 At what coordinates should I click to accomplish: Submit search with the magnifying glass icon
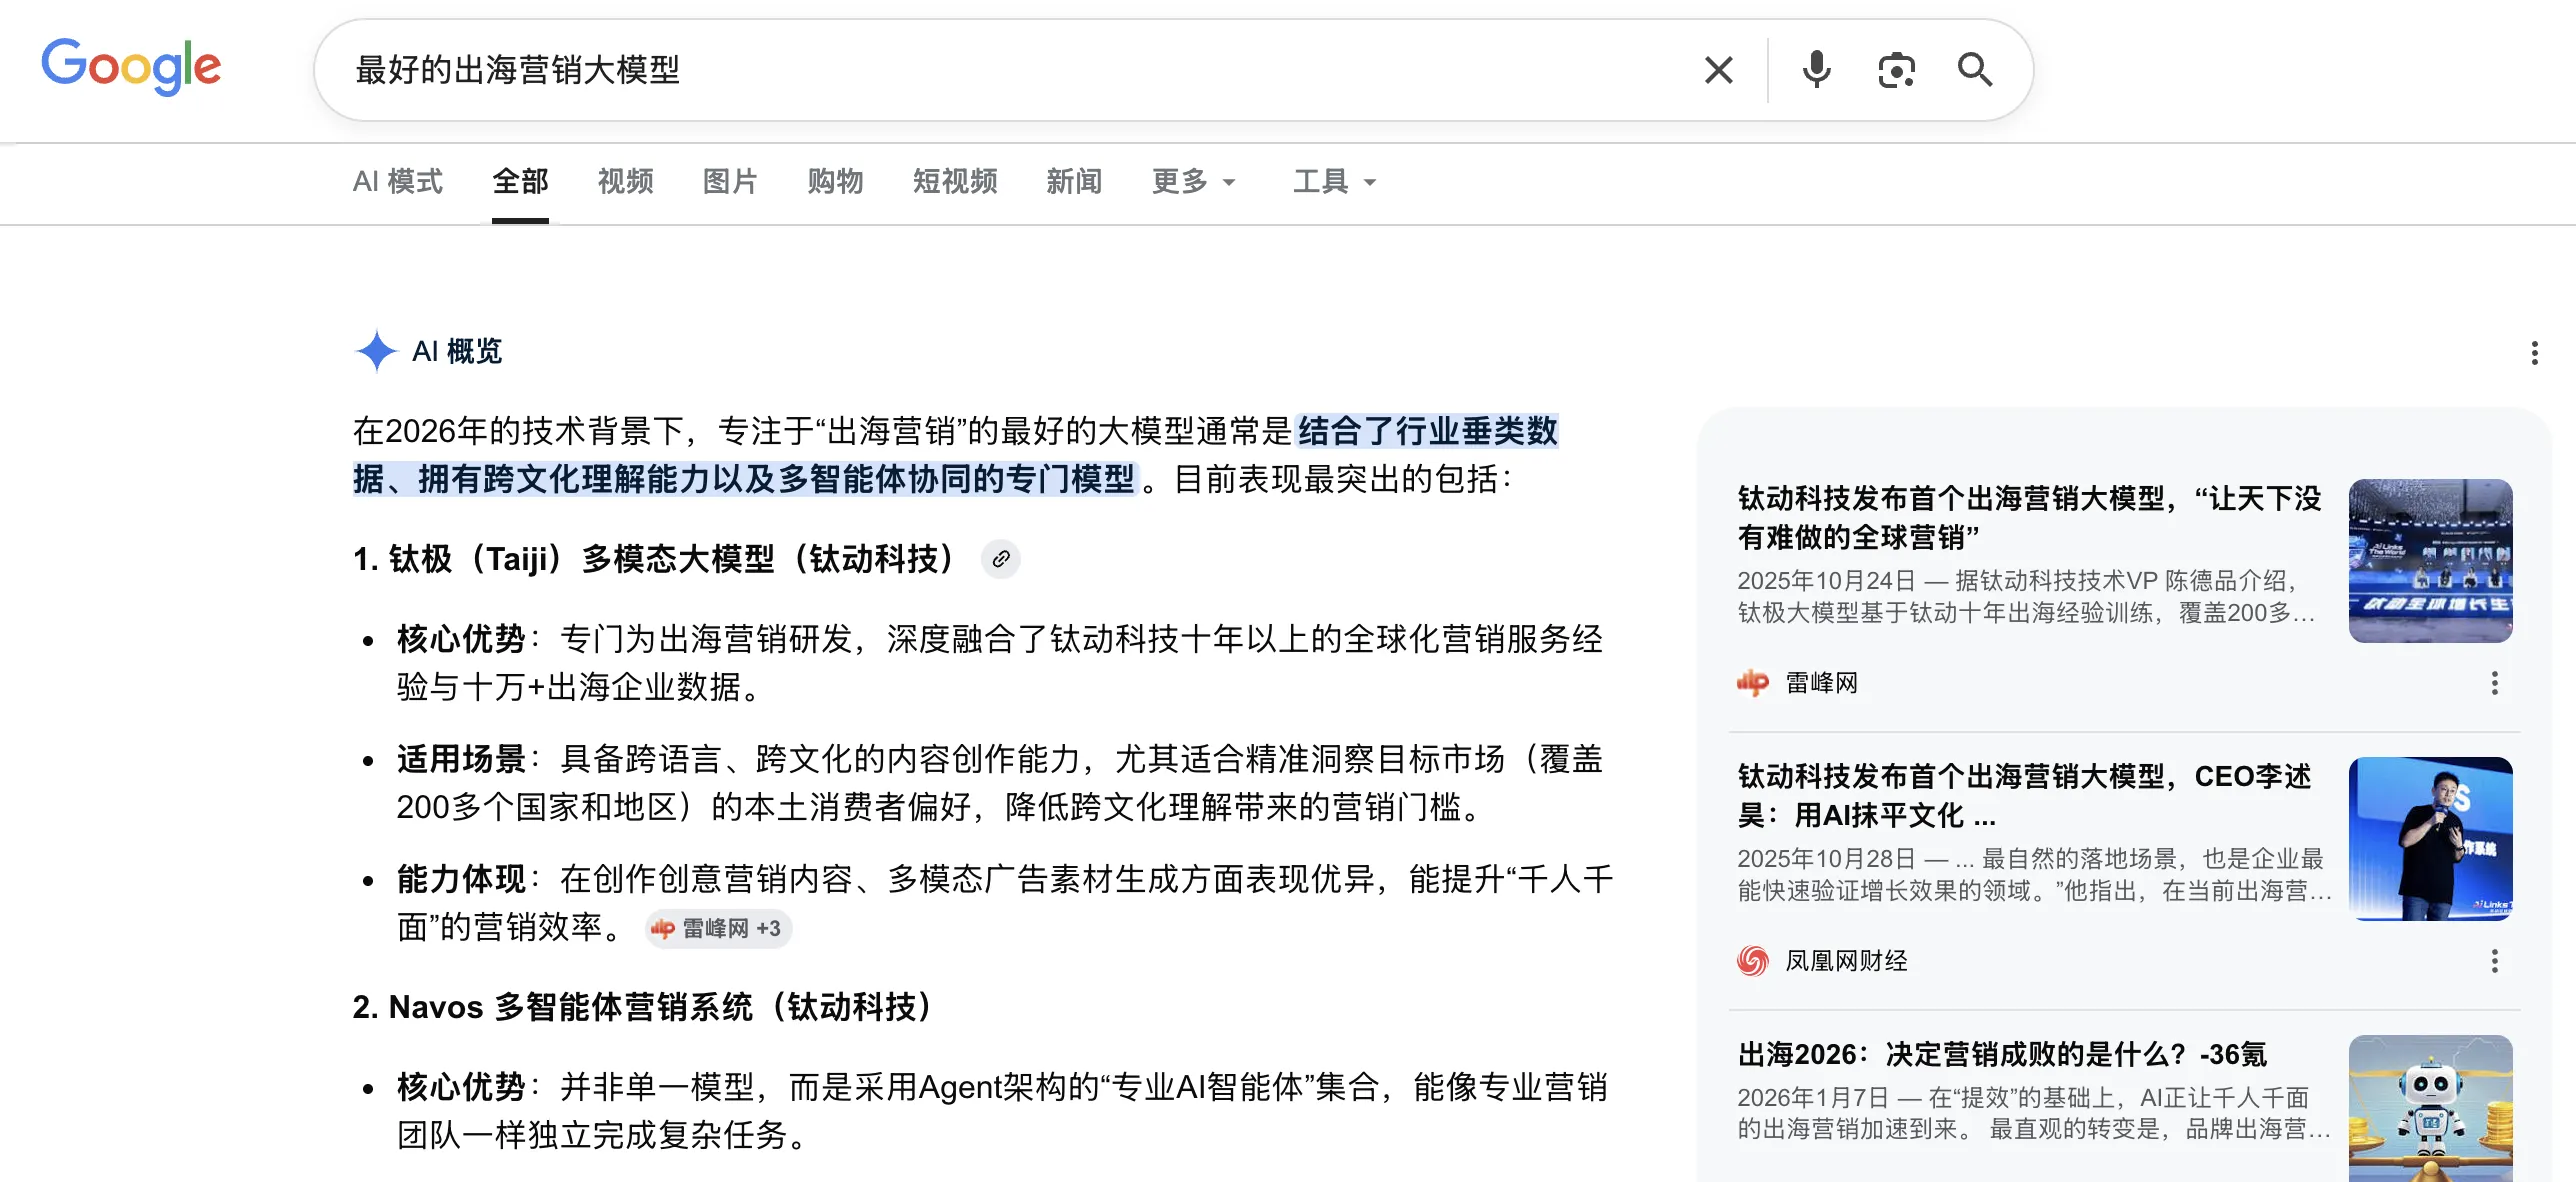[1974, 70]
